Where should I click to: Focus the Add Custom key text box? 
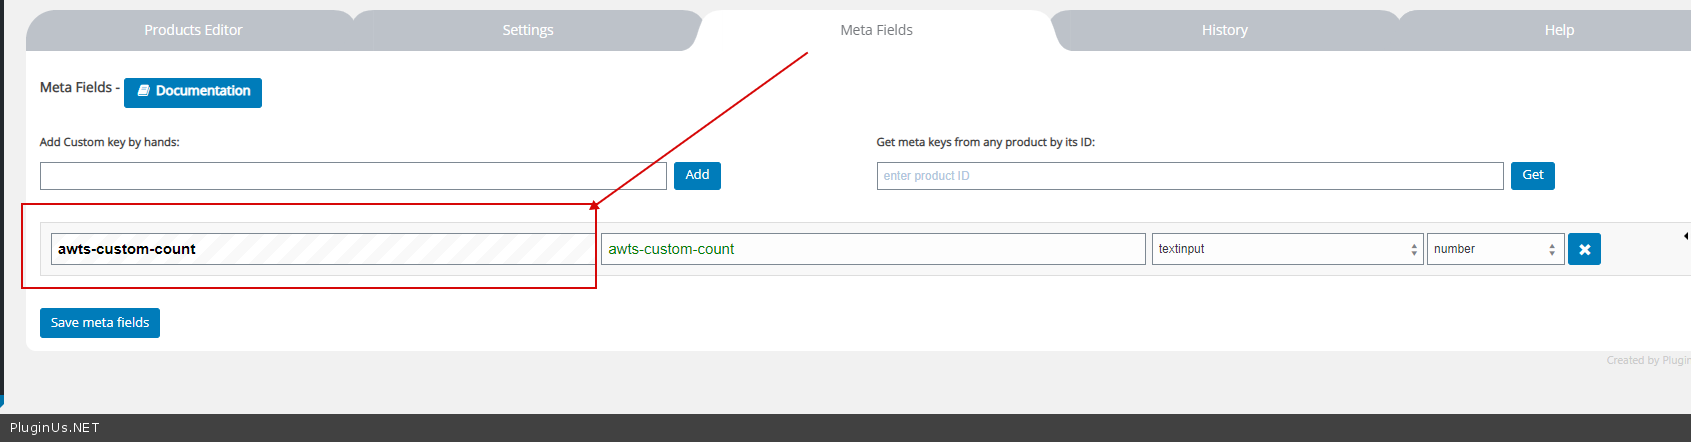(353, 176)
